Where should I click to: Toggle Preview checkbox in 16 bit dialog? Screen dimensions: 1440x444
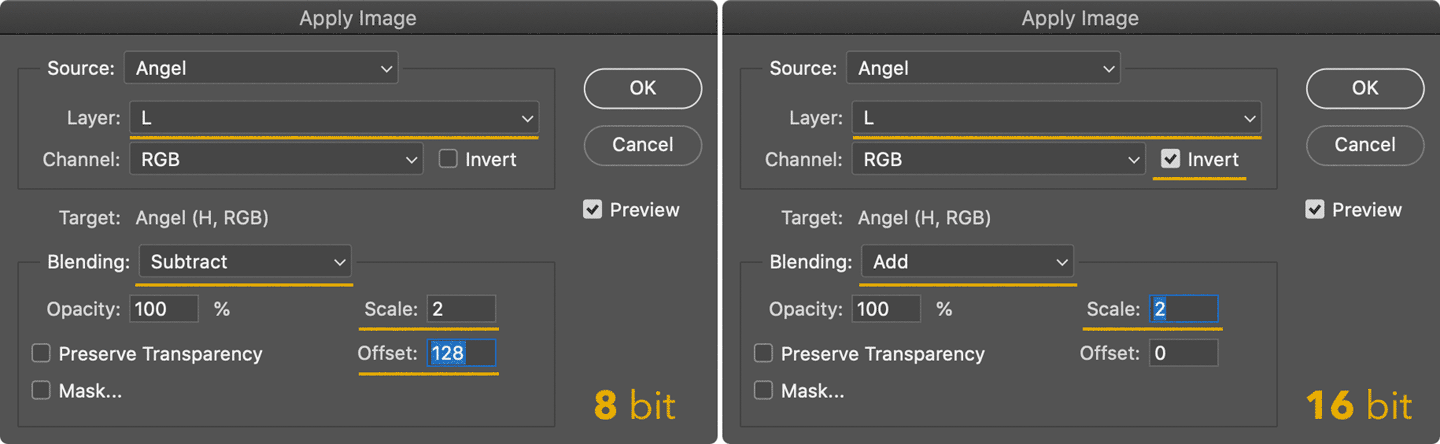1315,210
